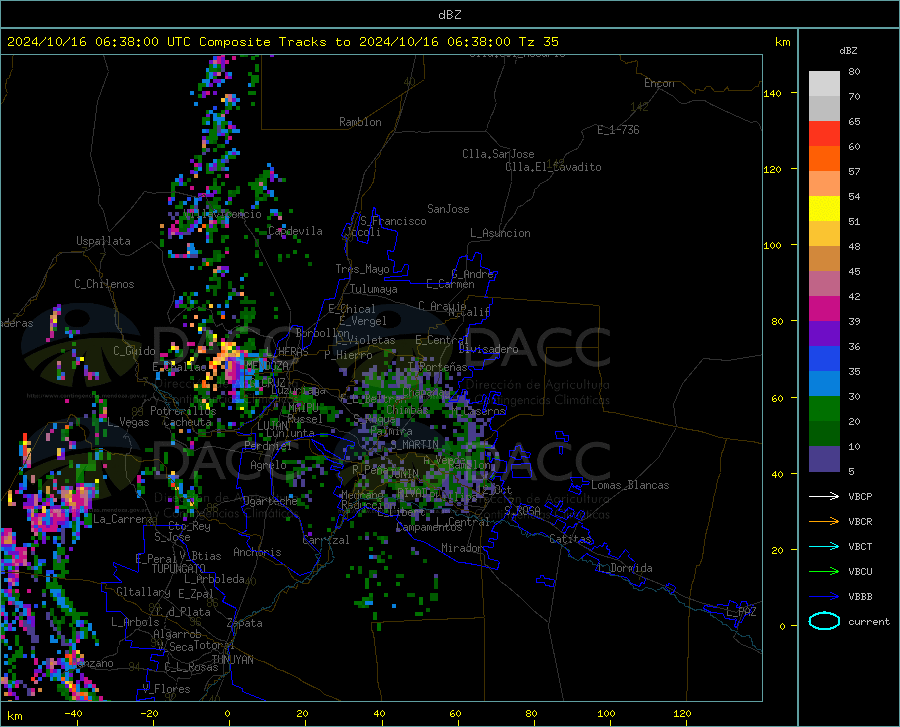Click the S_Francisco map label
Image resolution: width=900 pixels, height=727 pixels.
coord(393,221)
